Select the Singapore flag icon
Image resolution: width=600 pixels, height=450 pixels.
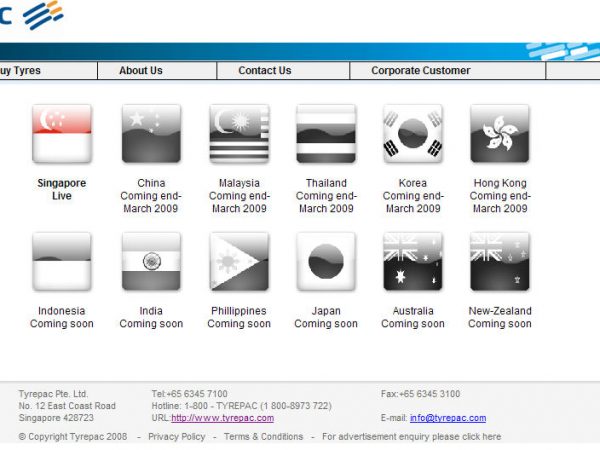click(x=62, y=134)
